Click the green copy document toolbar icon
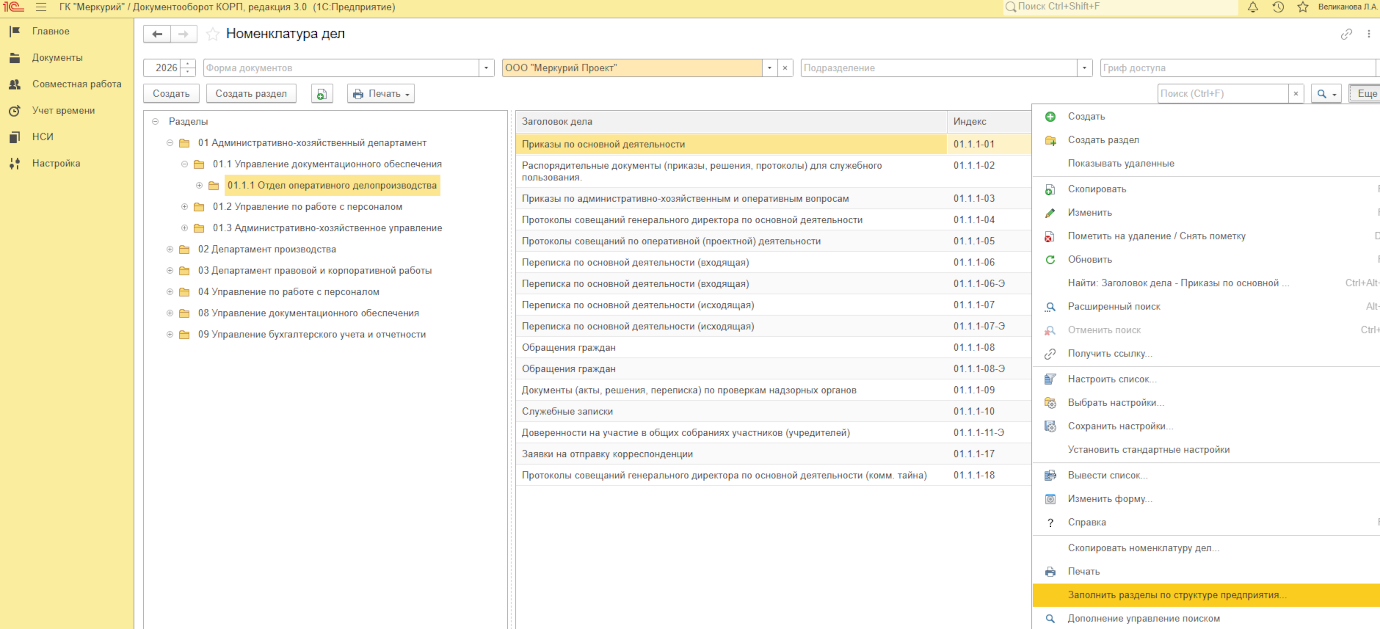This screenshot has width=1380, height=629. (x=321, y=94)
